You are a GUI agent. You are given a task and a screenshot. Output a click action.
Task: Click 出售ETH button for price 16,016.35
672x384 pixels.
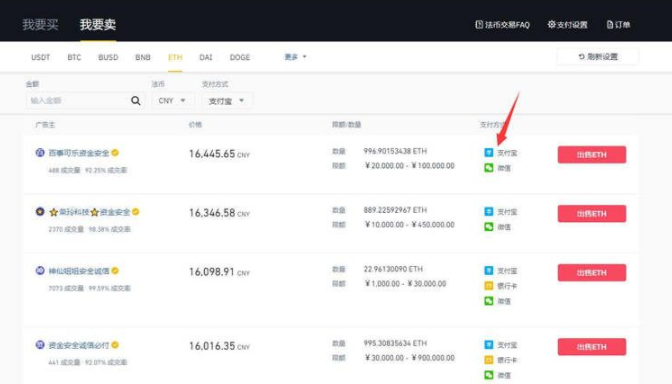tap(591, 347)
